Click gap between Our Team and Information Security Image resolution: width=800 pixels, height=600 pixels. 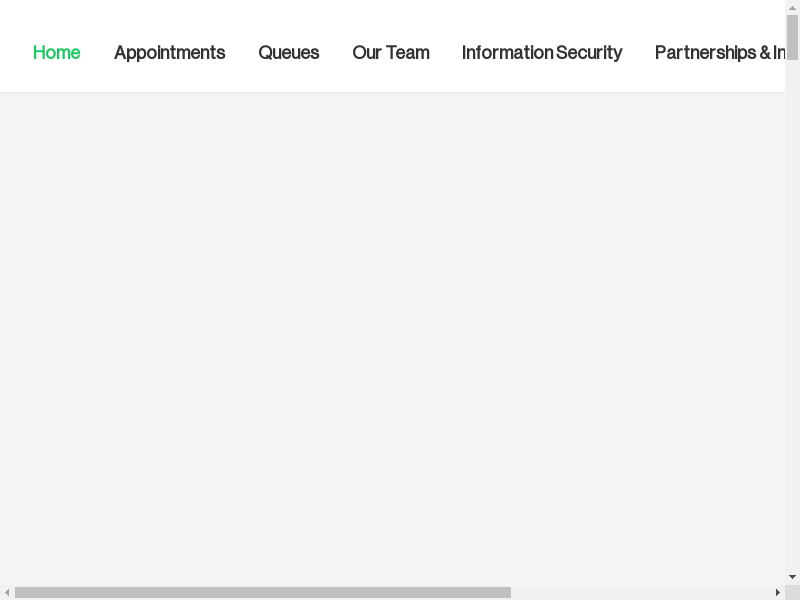click(446, 53)
